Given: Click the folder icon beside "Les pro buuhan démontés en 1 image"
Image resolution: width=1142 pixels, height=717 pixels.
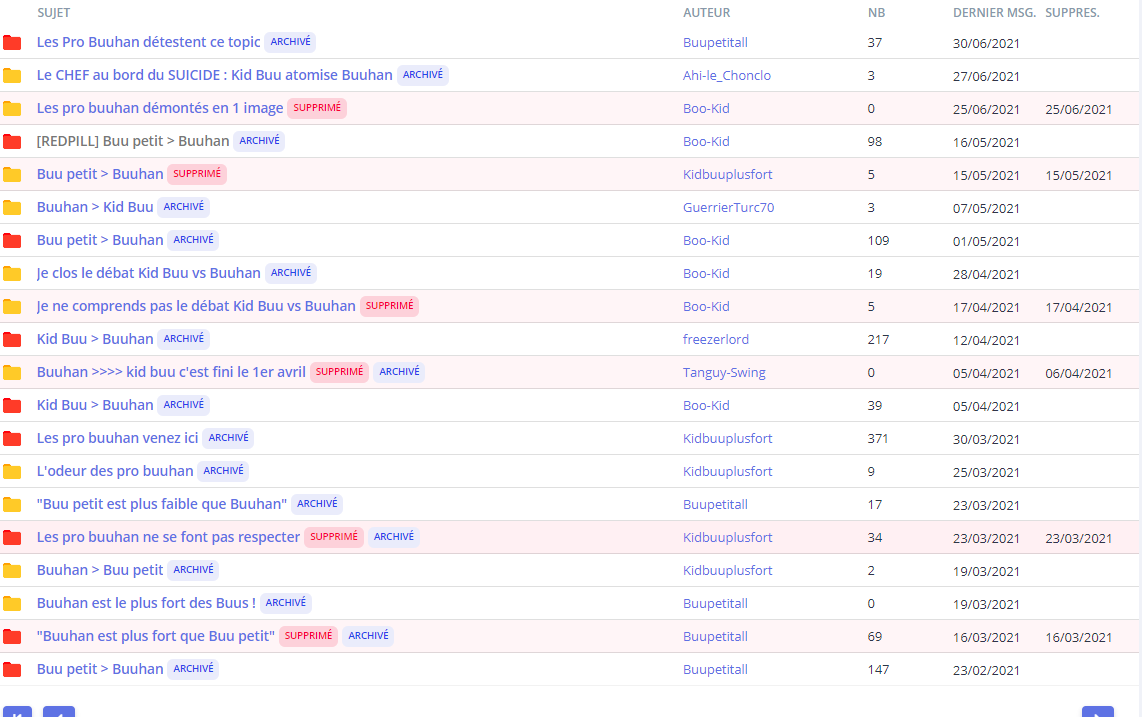Looking at the screenshot, I should [12, 109].
